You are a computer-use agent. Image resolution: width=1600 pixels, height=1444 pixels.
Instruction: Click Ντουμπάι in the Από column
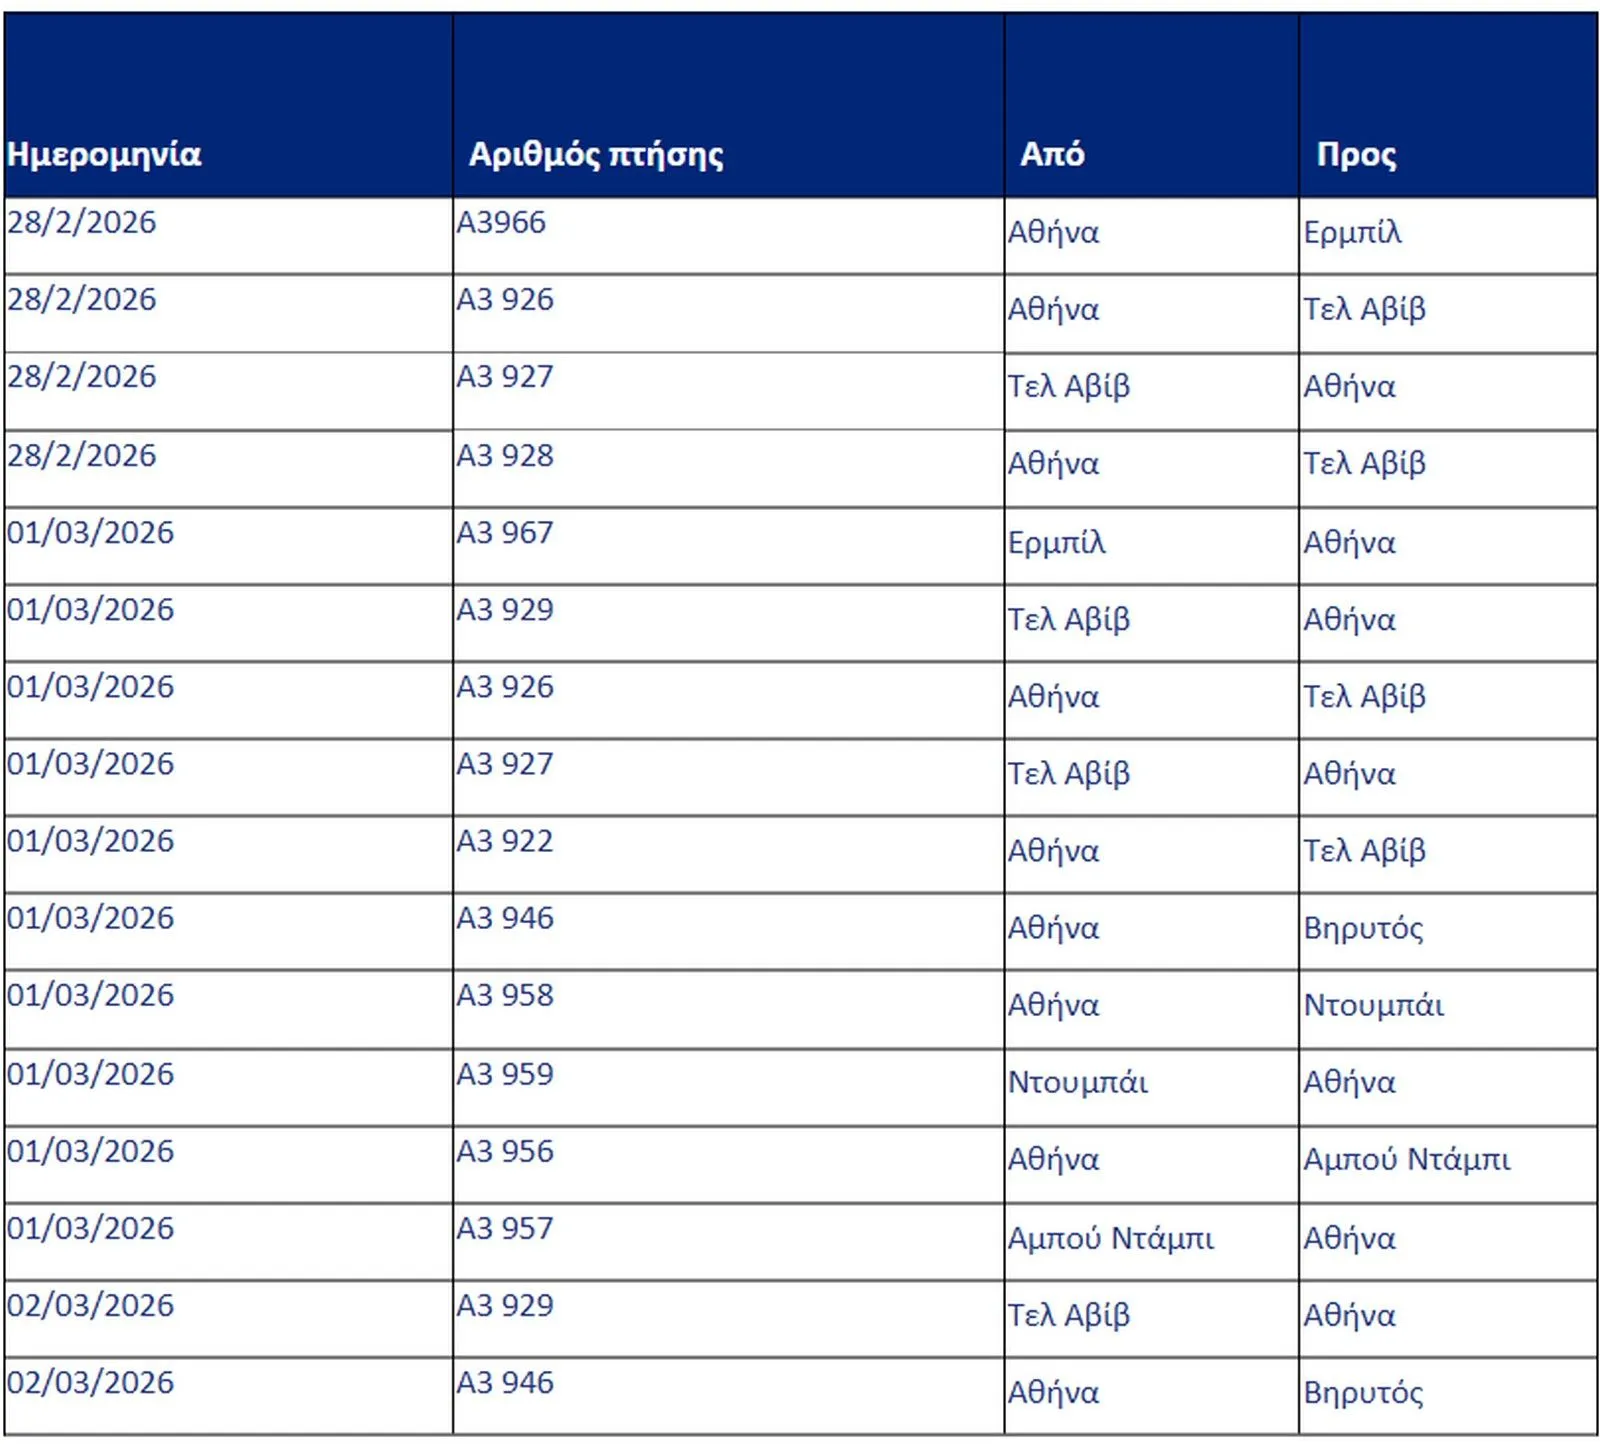pos(1077,1082)
